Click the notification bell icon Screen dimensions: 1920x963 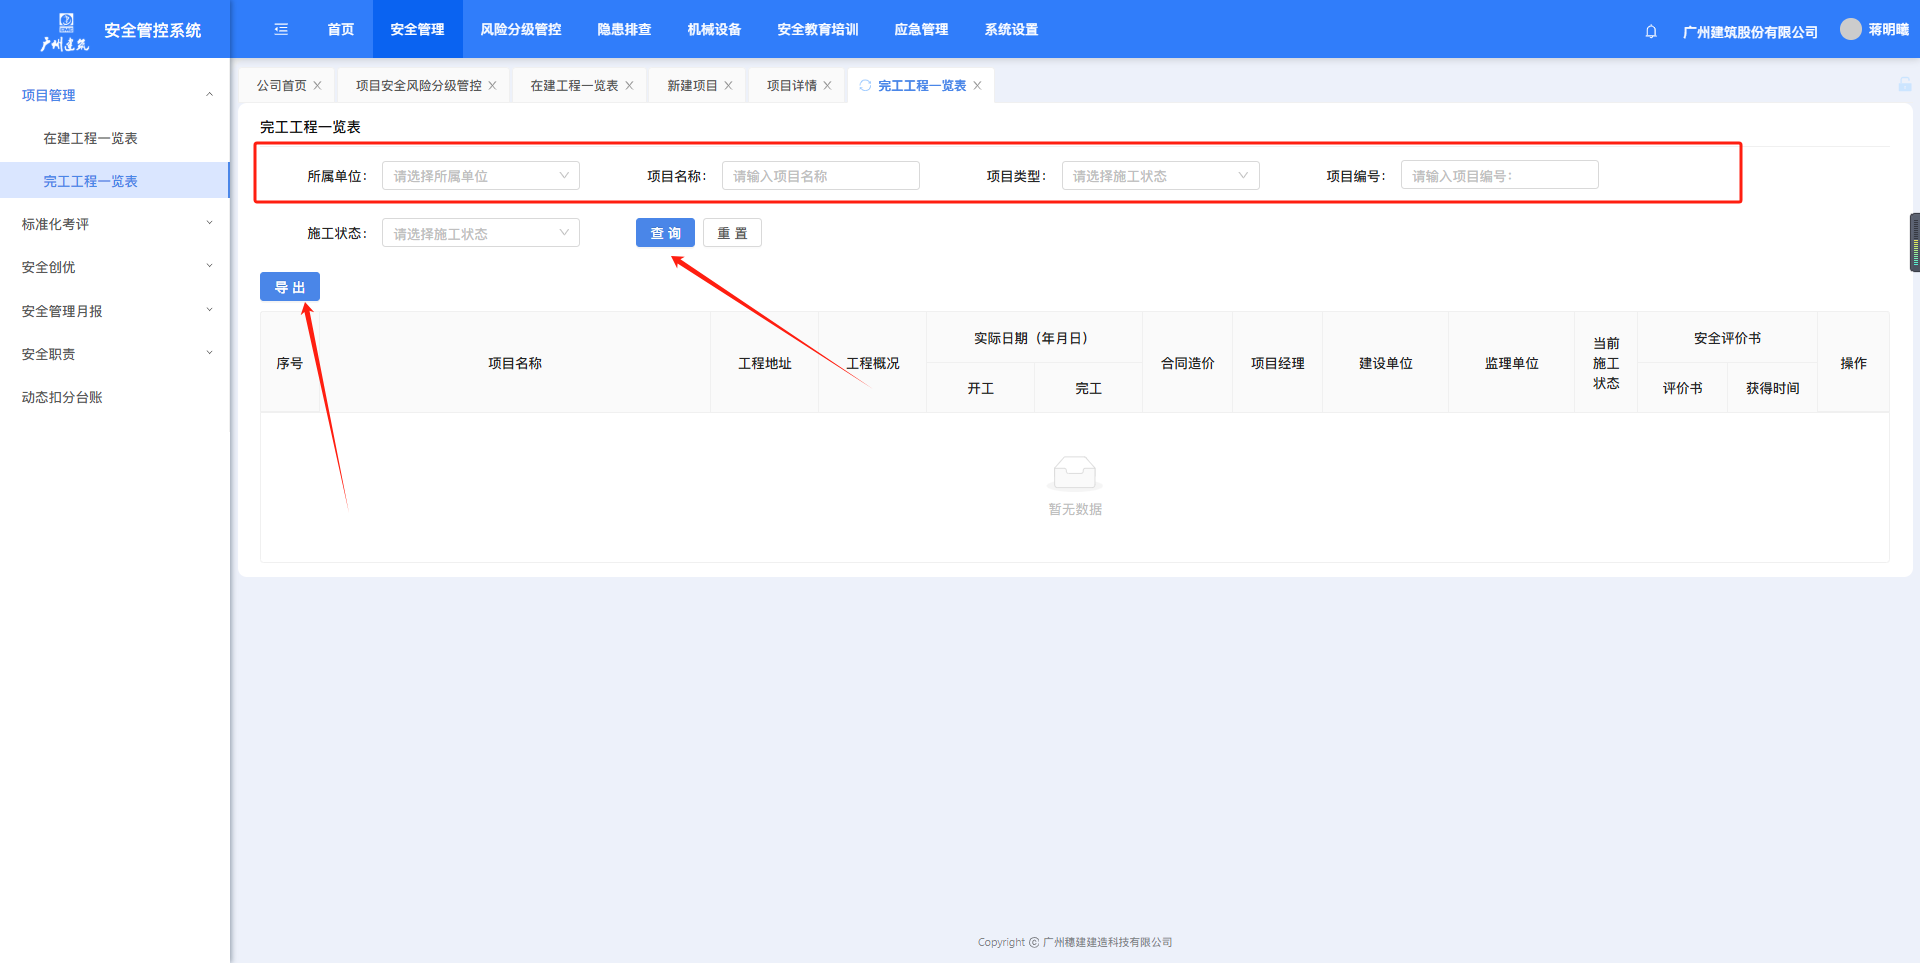1651,31
